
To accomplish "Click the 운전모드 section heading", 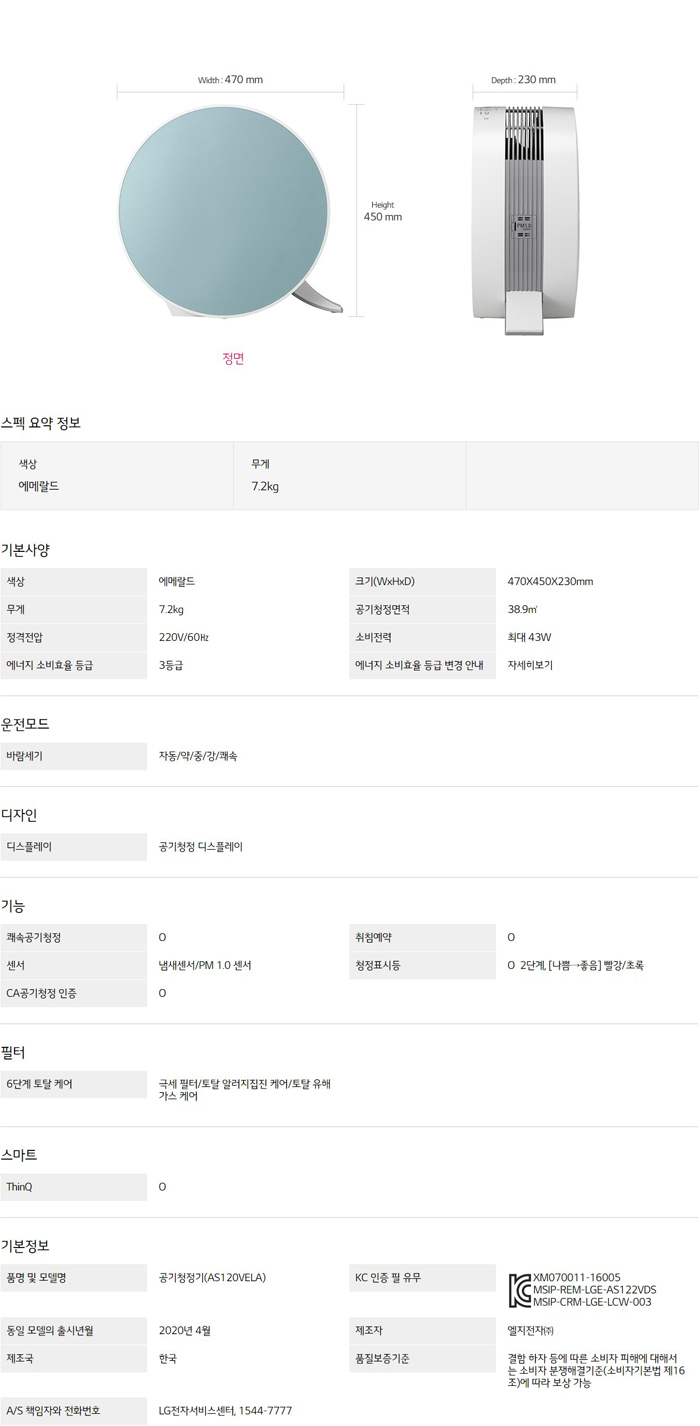I will coord(26,724).
